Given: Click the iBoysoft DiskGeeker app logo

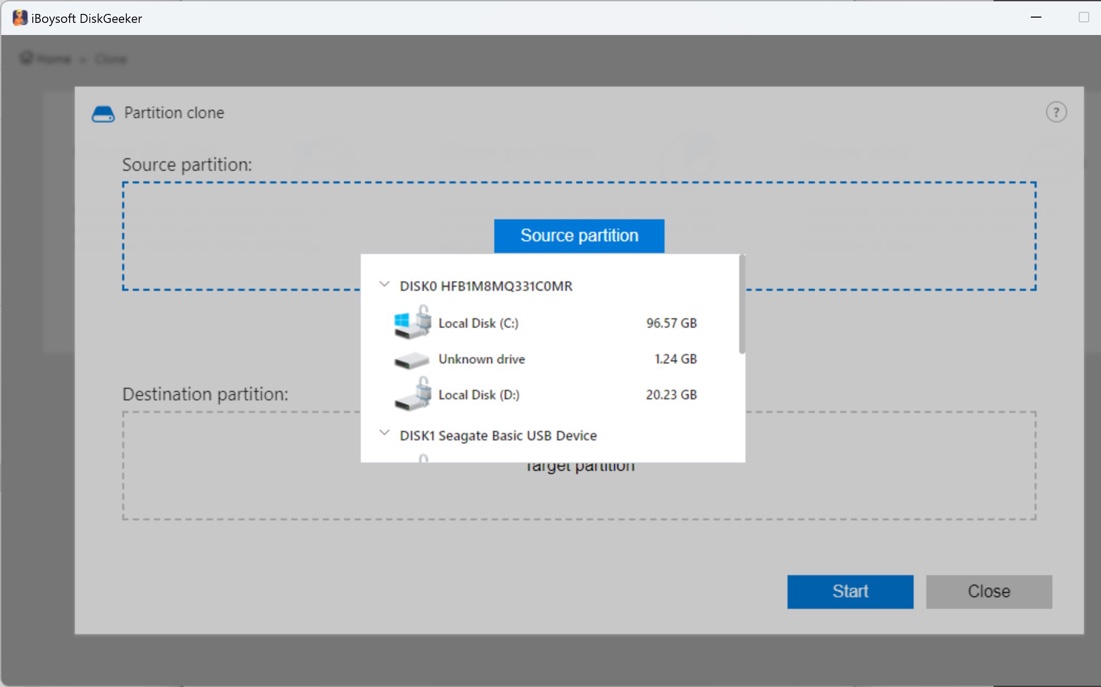Looking at the screenshot, I should click(x=20, y=18).
